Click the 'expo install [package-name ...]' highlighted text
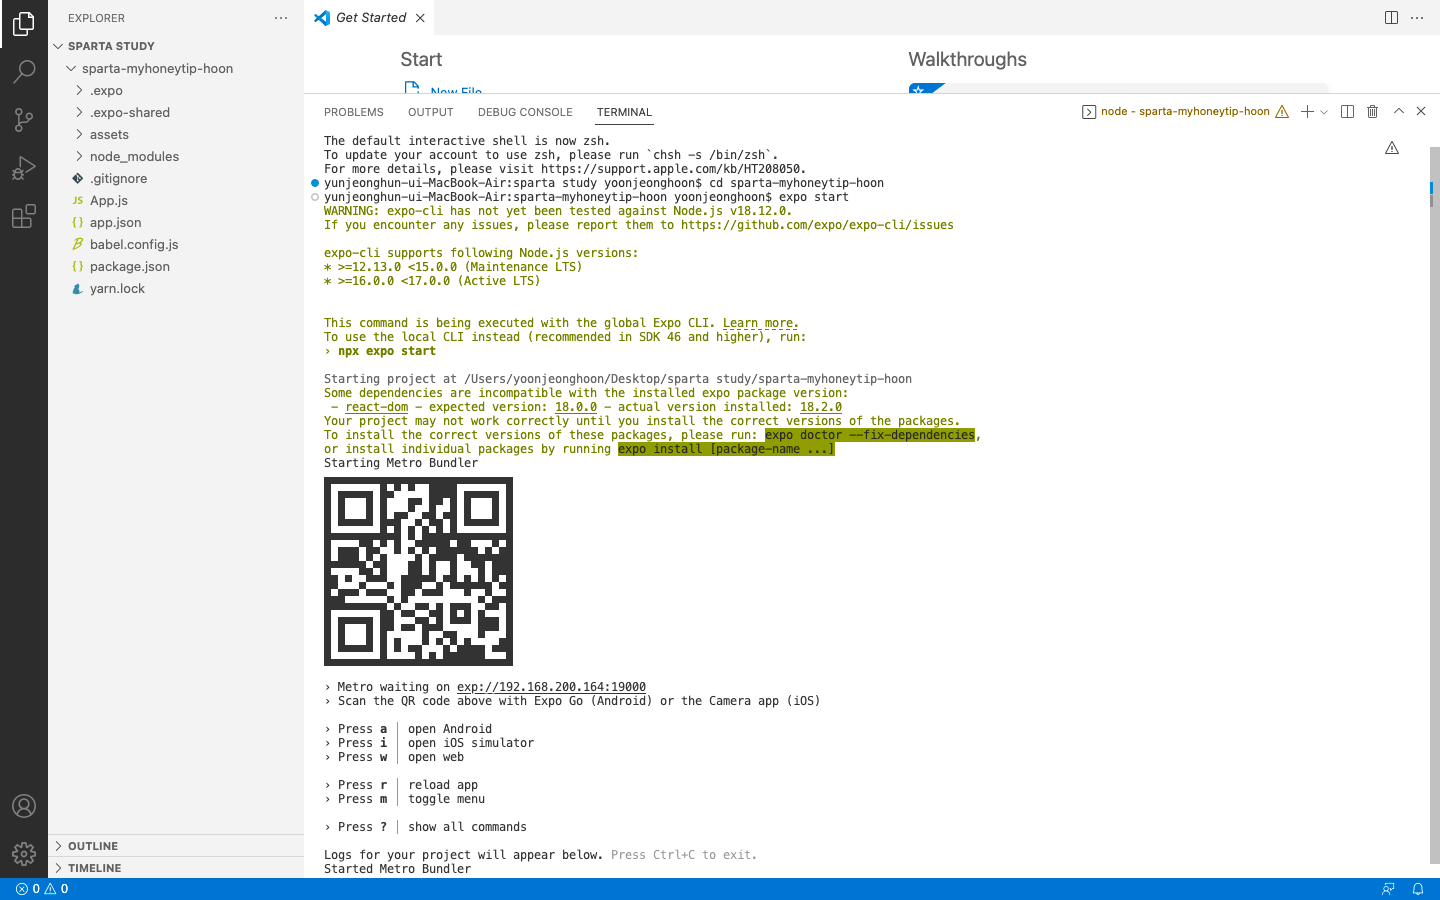The height and width of the screenshot is (900, 1440). 726,449
